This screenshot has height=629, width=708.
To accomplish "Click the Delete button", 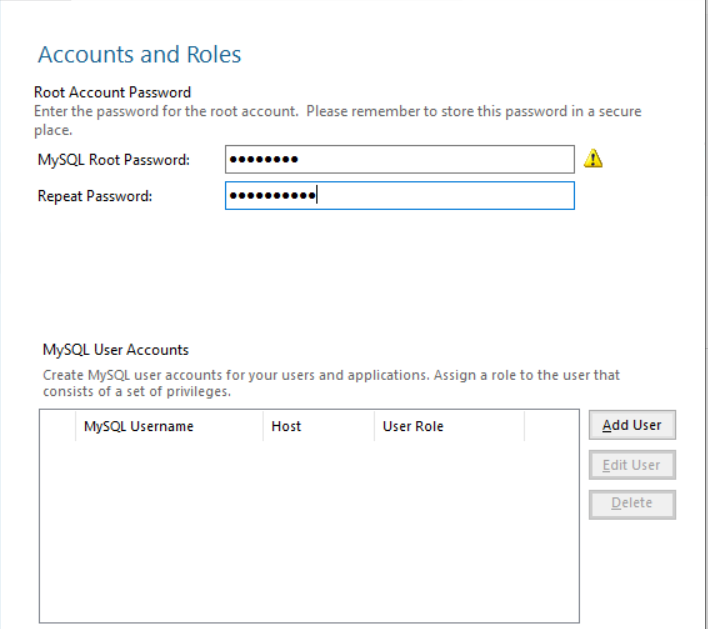I will tap(631, 503).
